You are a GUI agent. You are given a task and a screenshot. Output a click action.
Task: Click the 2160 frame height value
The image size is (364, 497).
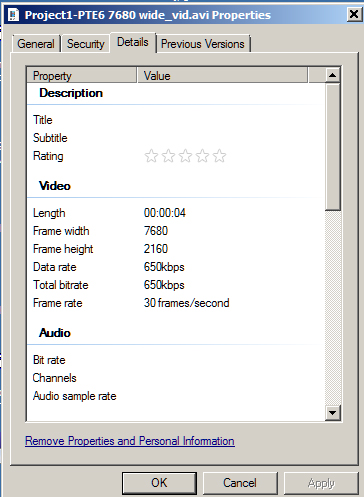156,249
